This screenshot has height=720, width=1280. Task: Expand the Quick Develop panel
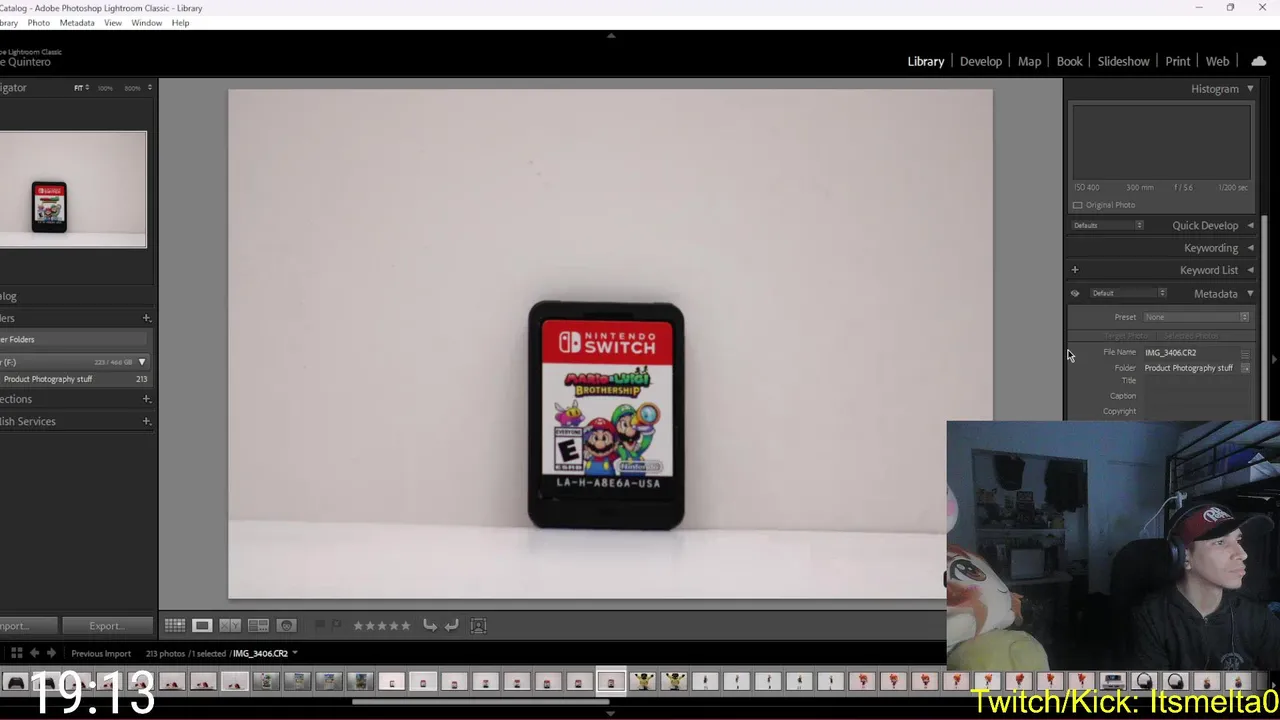click(1250, 226)
